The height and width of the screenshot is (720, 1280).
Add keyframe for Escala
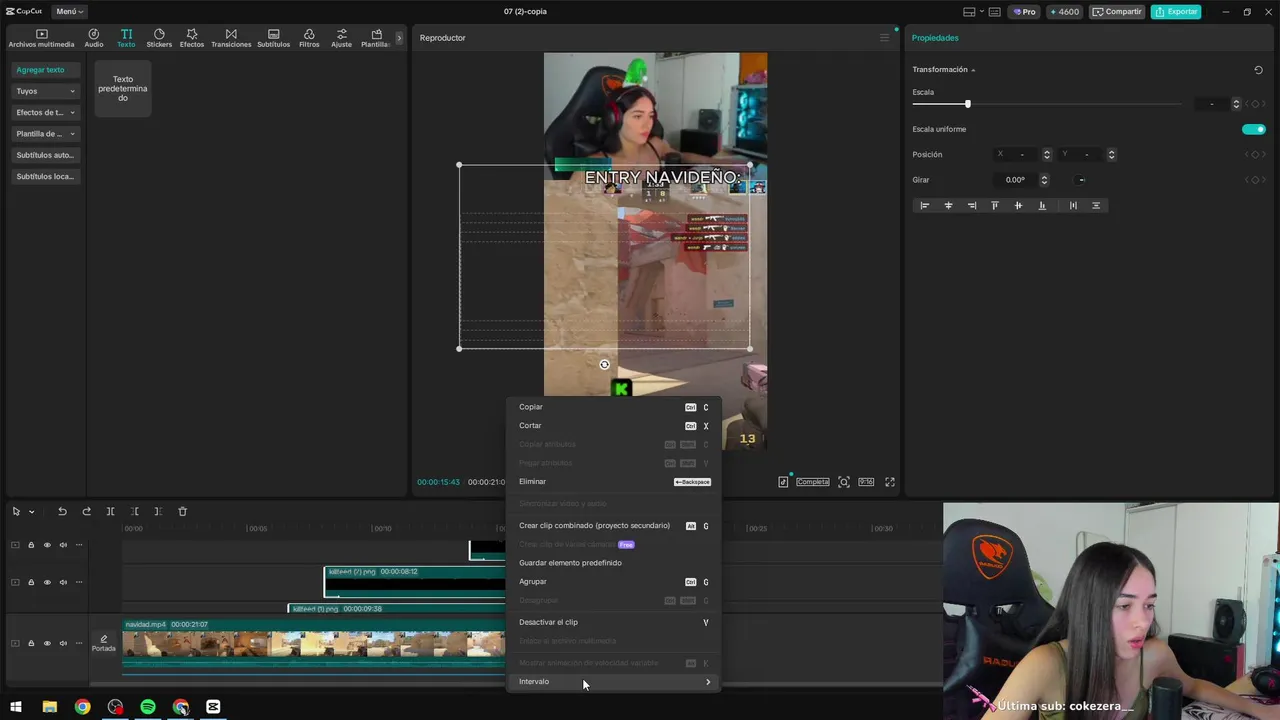click(x=1255, y=104)
